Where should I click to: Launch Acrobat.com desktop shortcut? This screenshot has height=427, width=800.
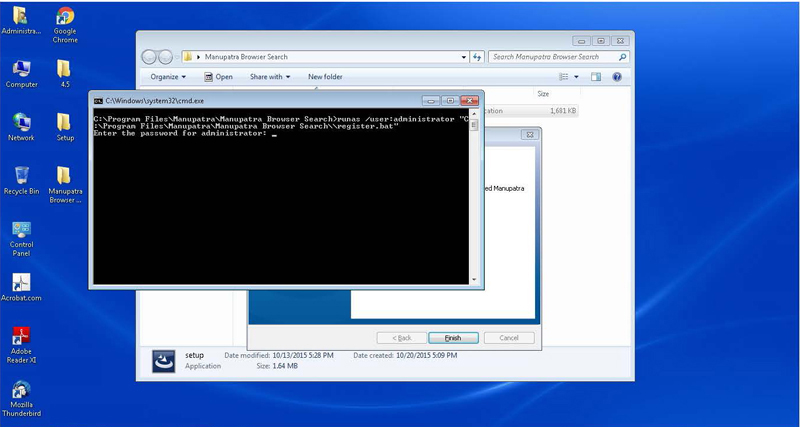(x=21, y=287)
